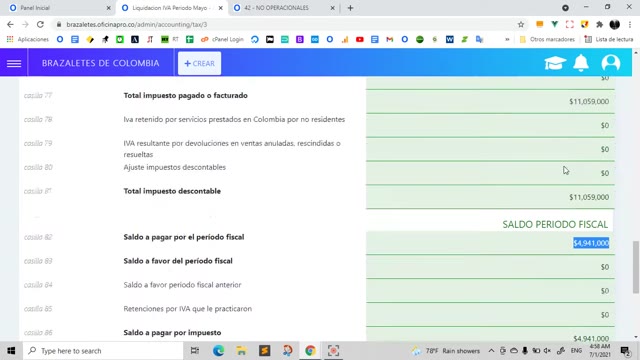This screenshot has width=640, height=360.
Task: Click 'Saldo a pagar por el período fiscal' label
Action: tap(184, 237)
